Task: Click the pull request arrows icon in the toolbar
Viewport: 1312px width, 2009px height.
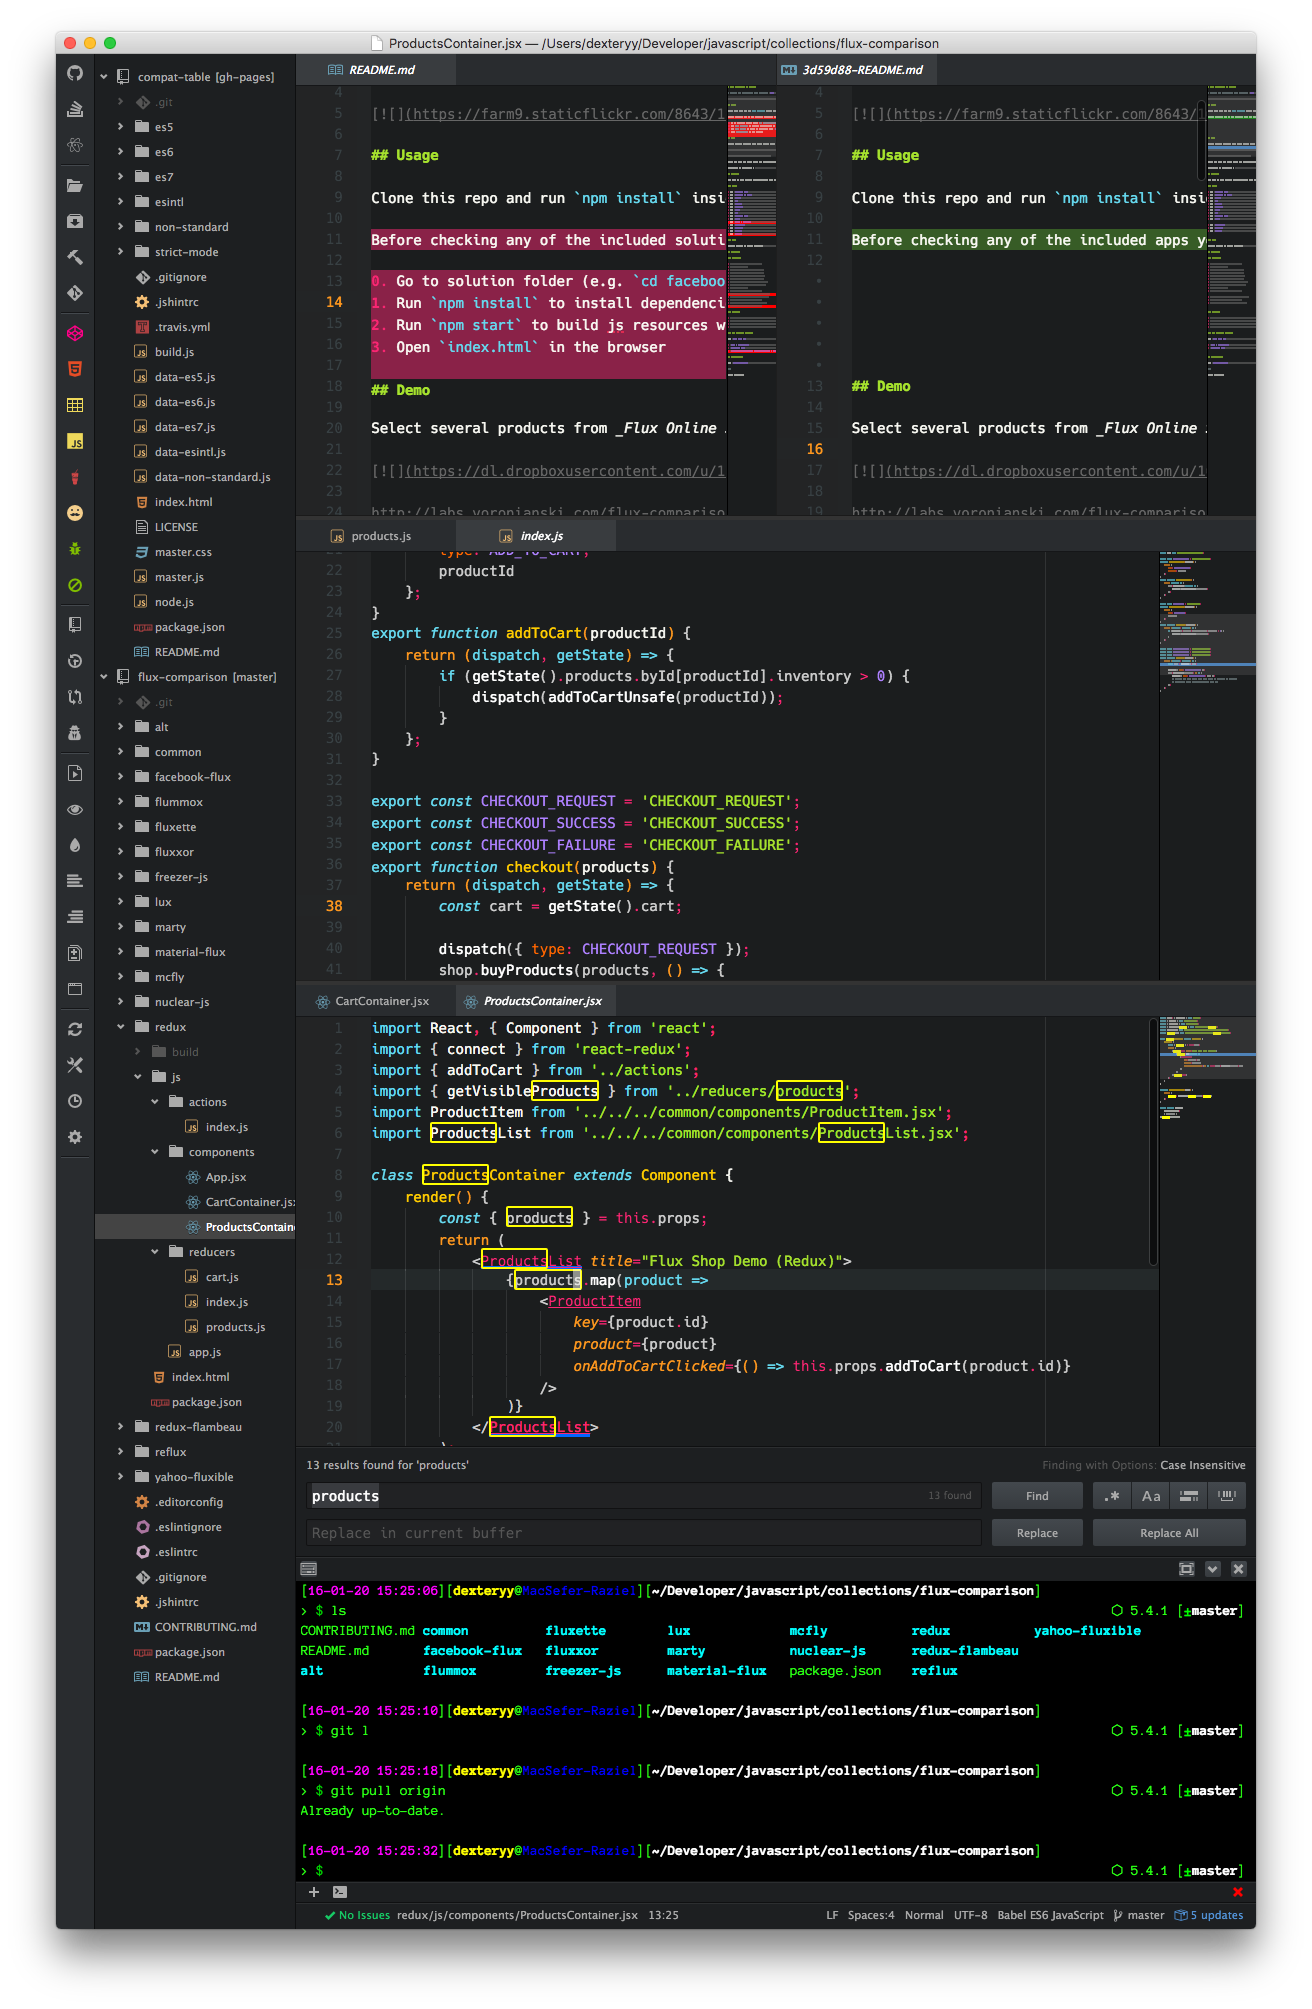Action: [75, 697]
